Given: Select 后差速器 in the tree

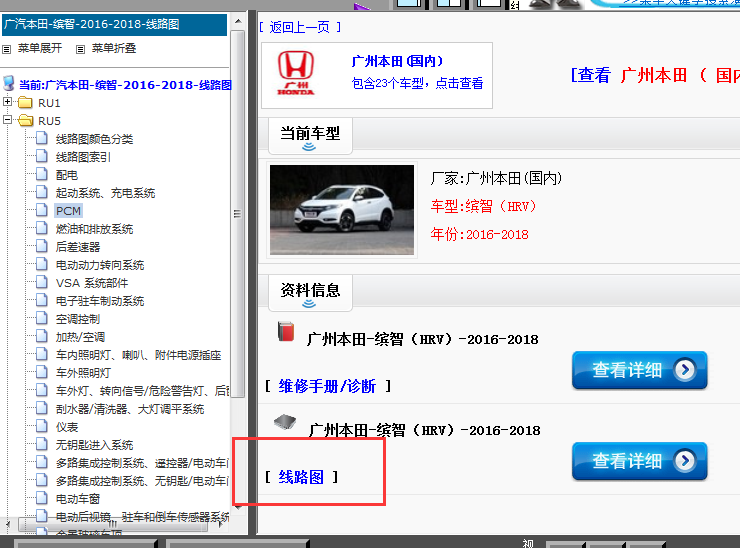Looking at the screenshot, I should tap(78, 247).
